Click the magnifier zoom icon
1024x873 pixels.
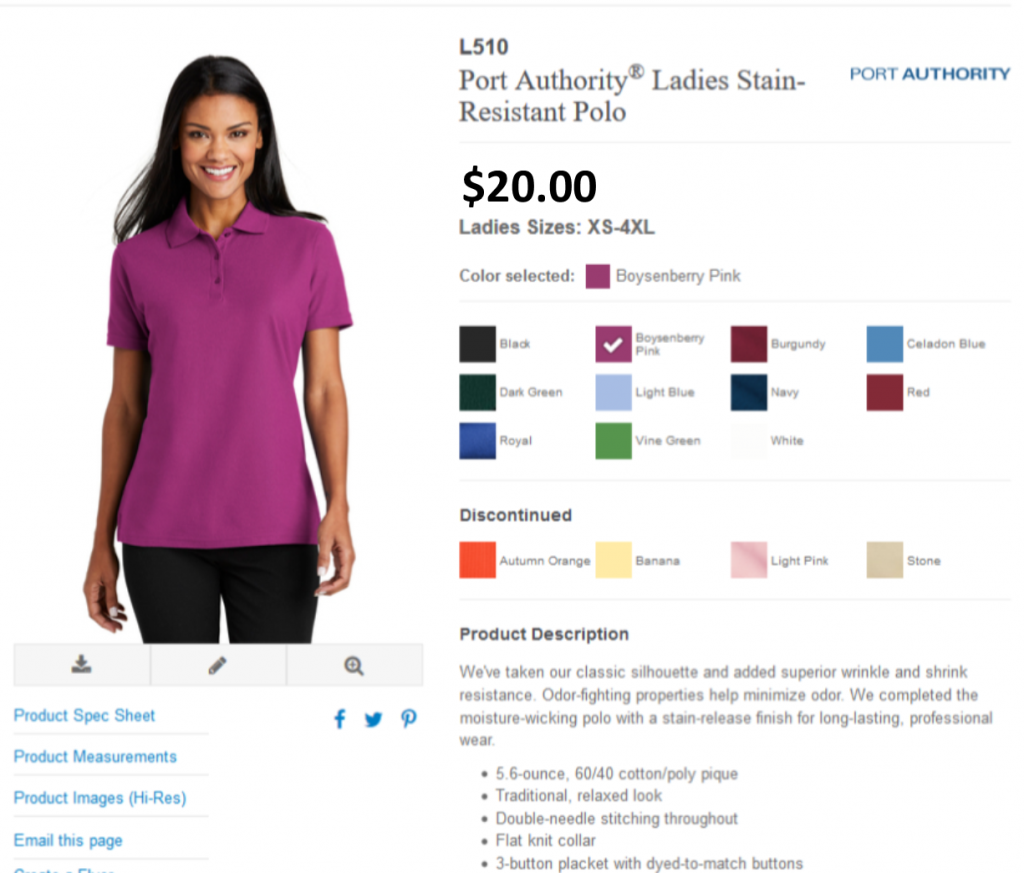[x=354, y=665]
